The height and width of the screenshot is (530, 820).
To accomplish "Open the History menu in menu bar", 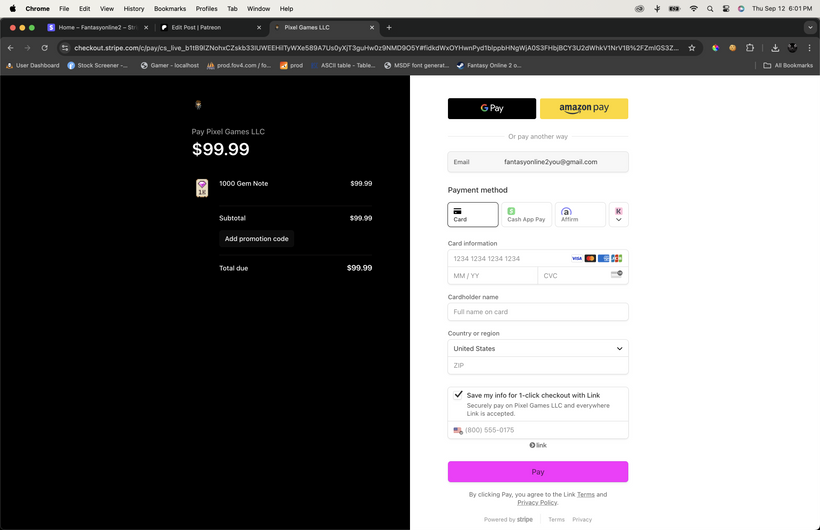I will pyautogui.click(x=134, y=9).
